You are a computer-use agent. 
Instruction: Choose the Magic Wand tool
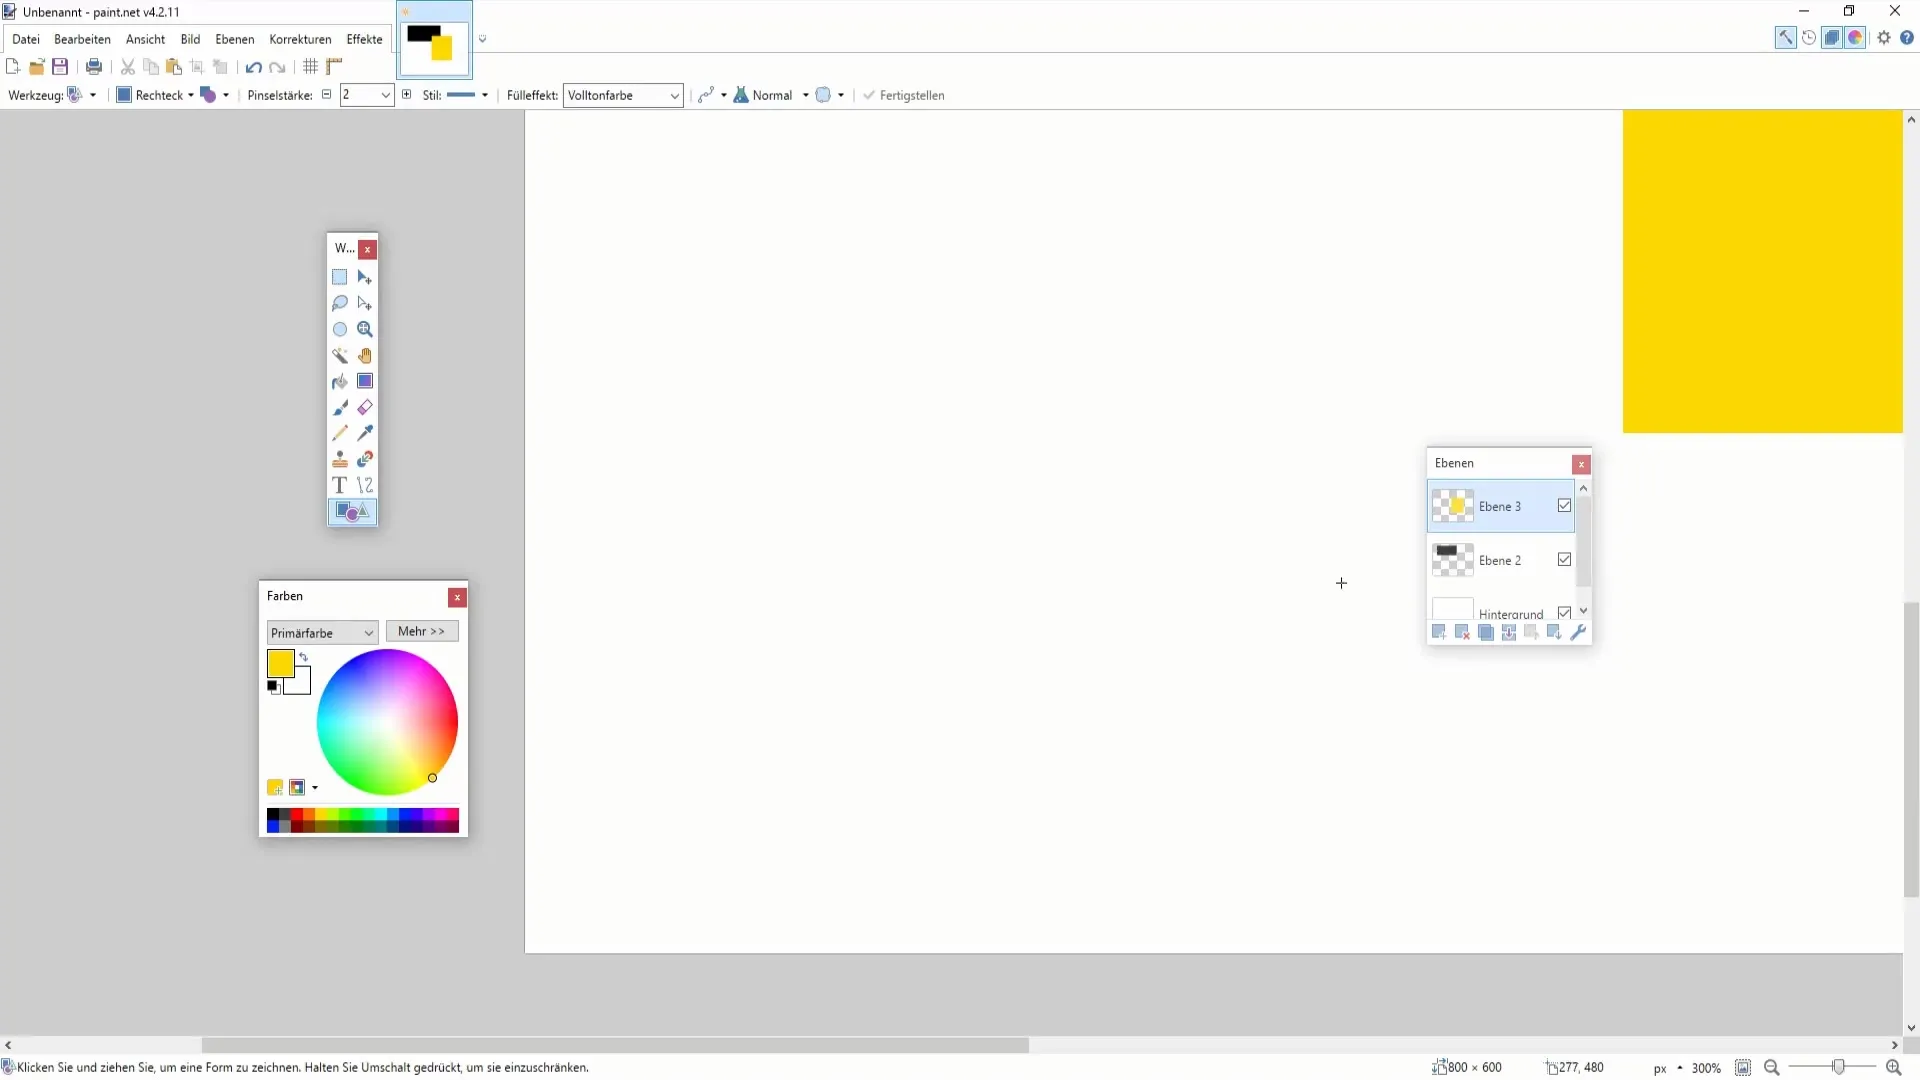click(x=340, y=355)
